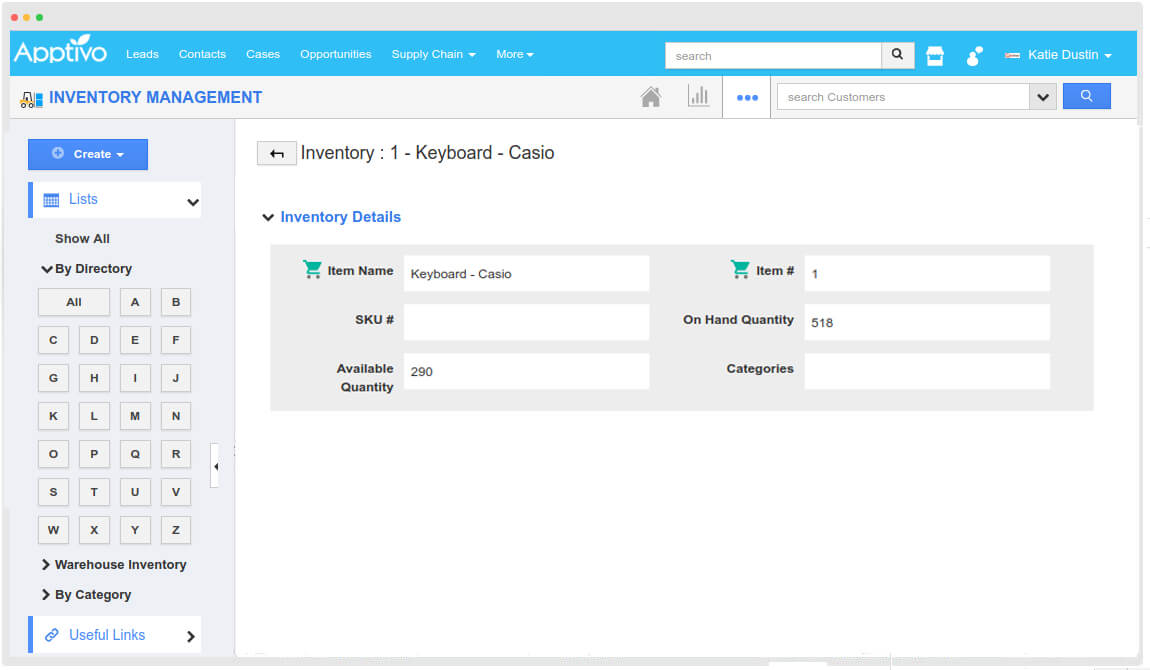Click the back arrow beside Inventory title
This screenshot has width=1150, height=670.
[276, 154]
